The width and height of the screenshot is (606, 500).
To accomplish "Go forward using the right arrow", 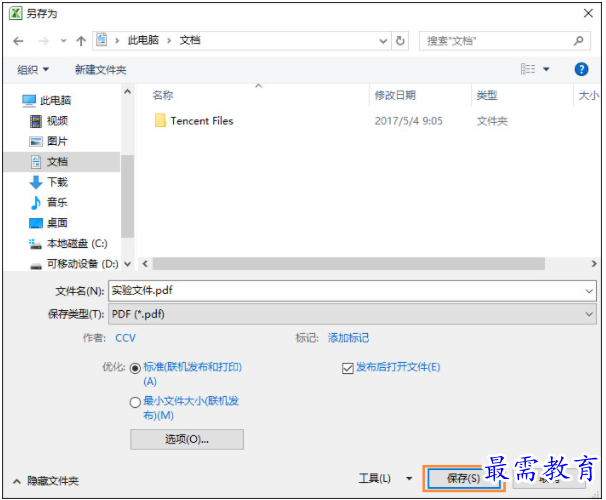I will (44, 41).
